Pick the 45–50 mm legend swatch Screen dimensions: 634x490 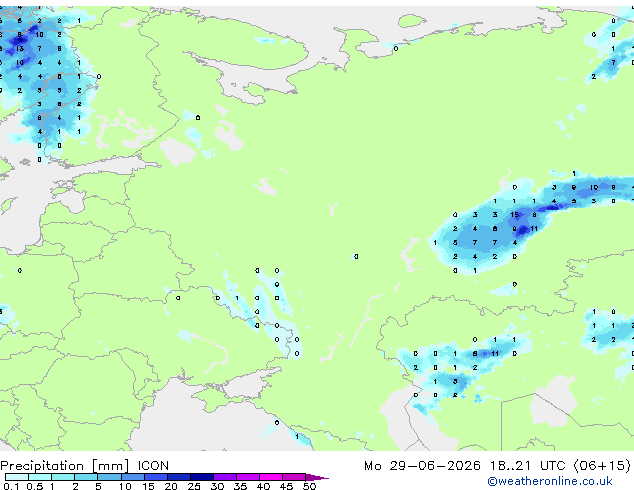click(x=294, y=477)
